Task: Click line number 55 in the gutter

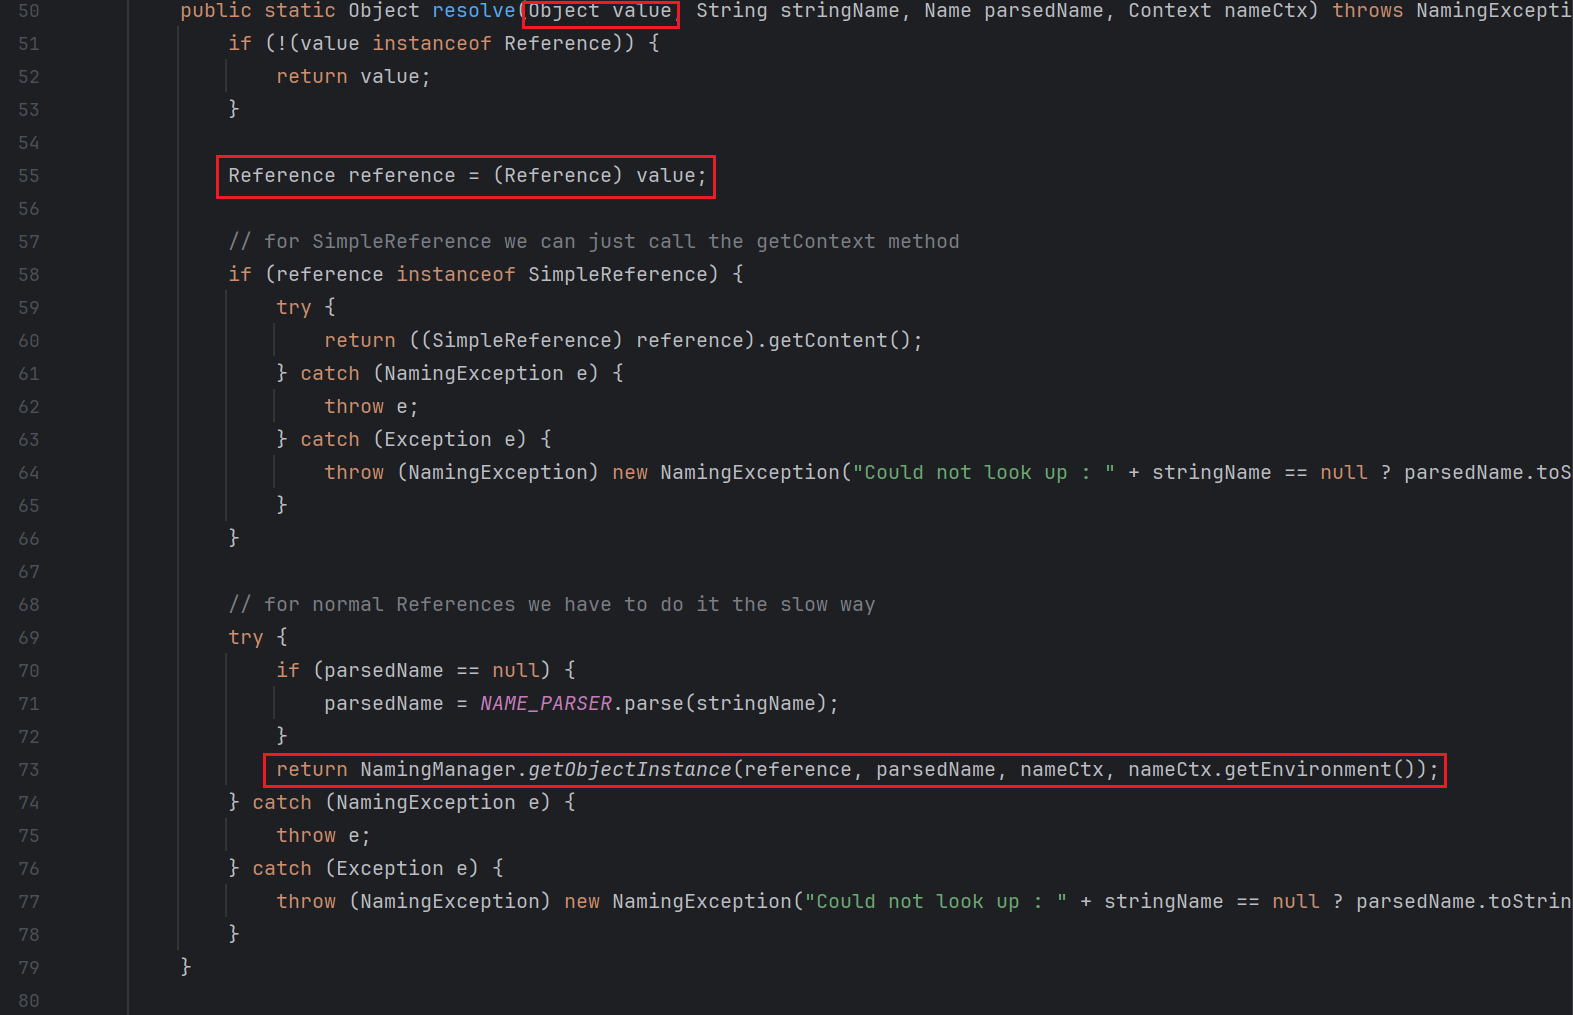Action: pyautogui.click(x=29, y=176)
